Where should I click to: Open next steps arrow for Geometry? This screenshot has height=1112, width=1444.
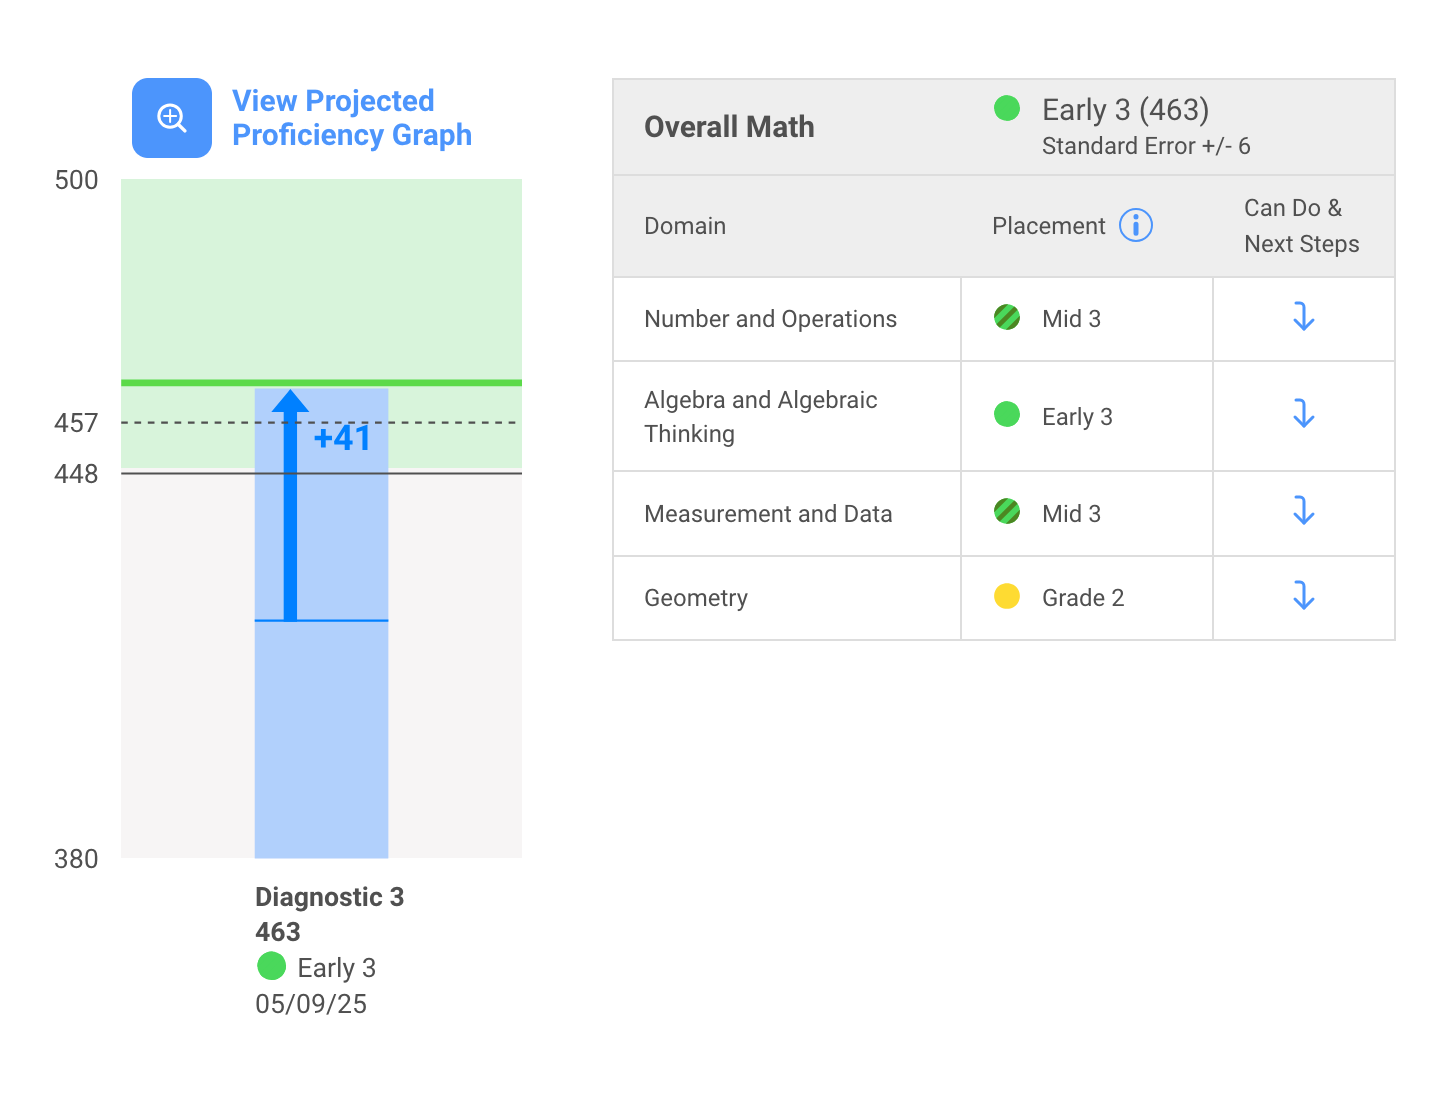click(1303, 595)
